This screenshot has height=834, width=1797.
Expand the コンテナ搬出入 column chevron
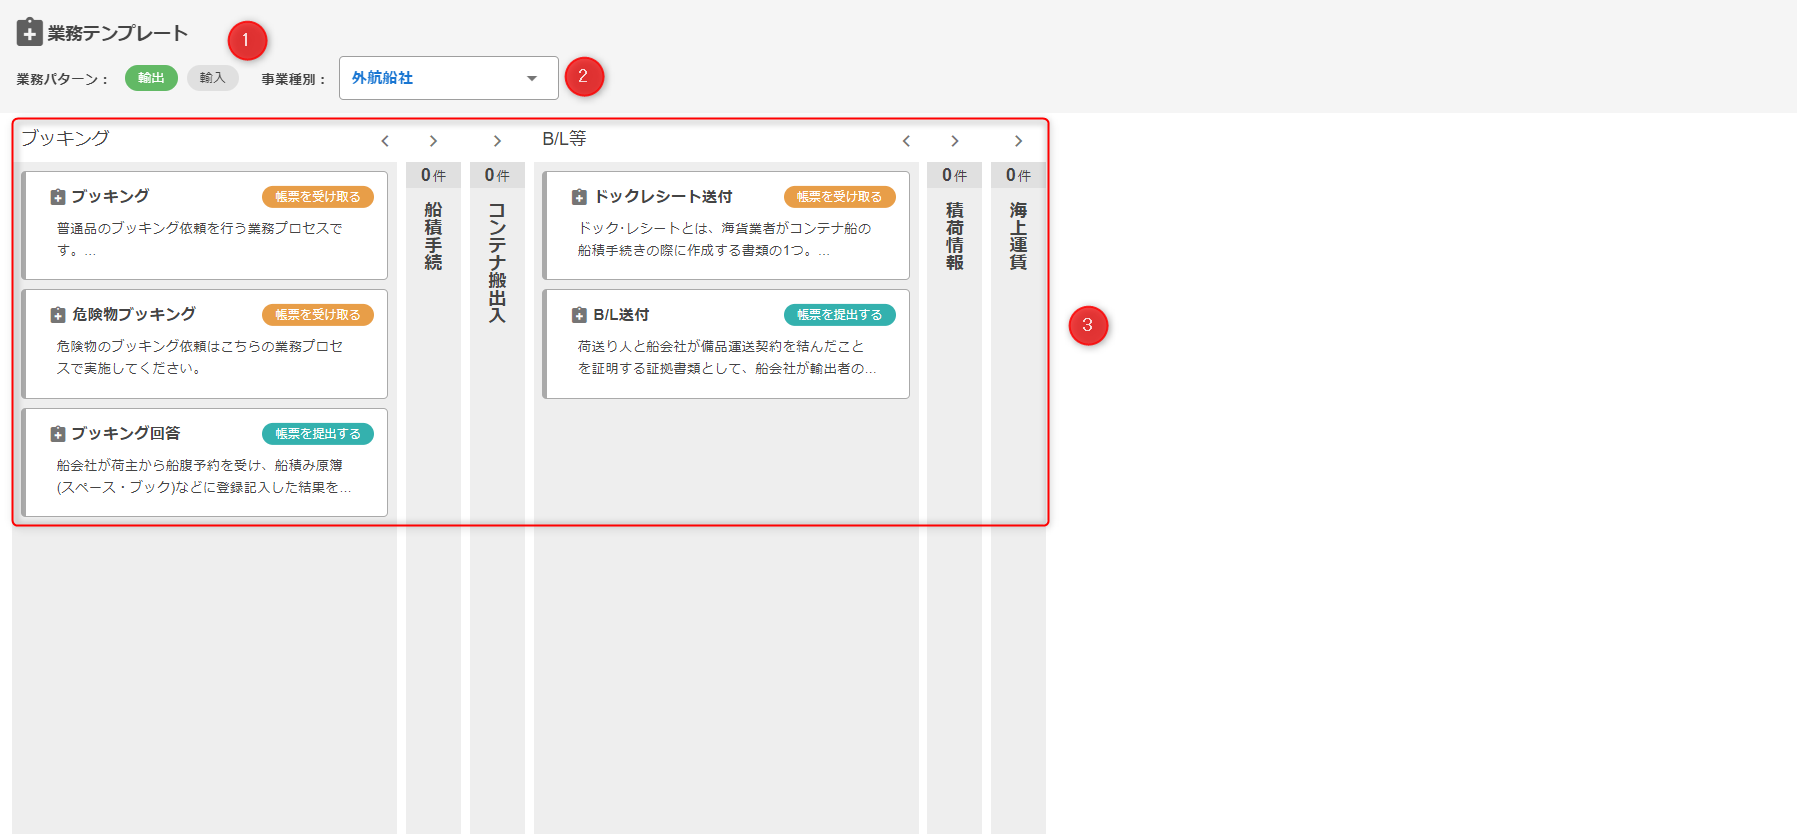pos(497,141)
